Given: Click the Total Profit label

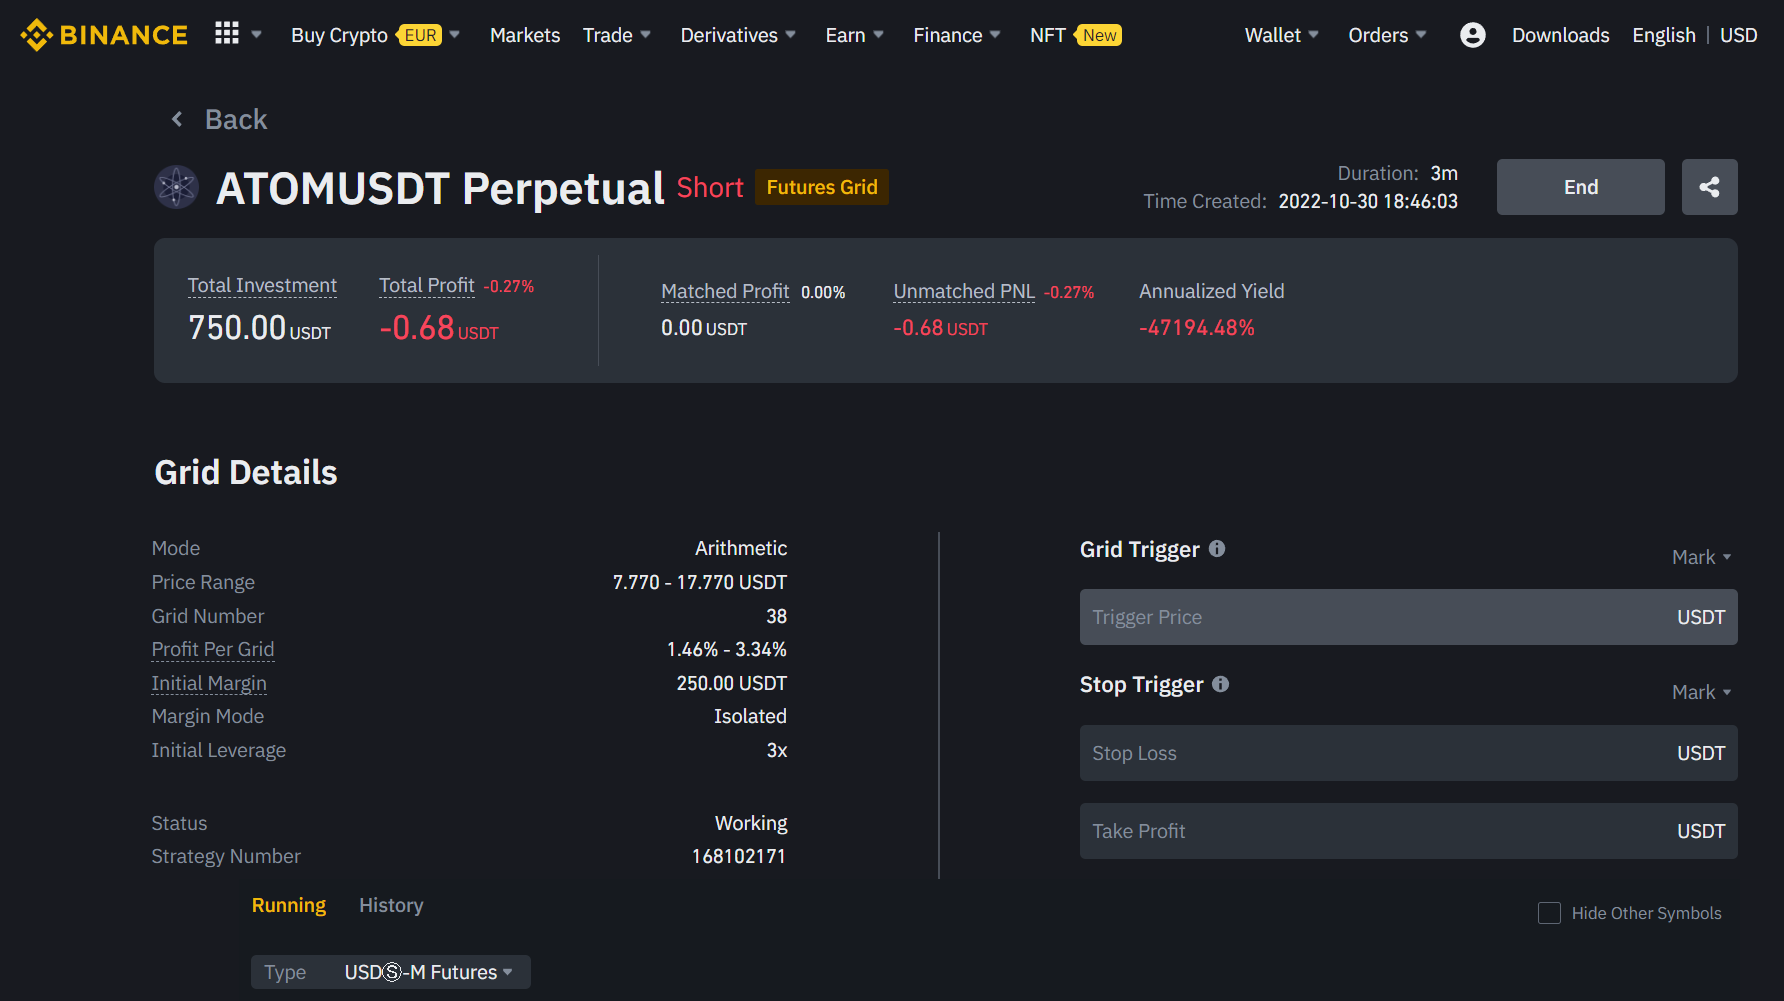Looking at the screenshot, I should point(427,286).
